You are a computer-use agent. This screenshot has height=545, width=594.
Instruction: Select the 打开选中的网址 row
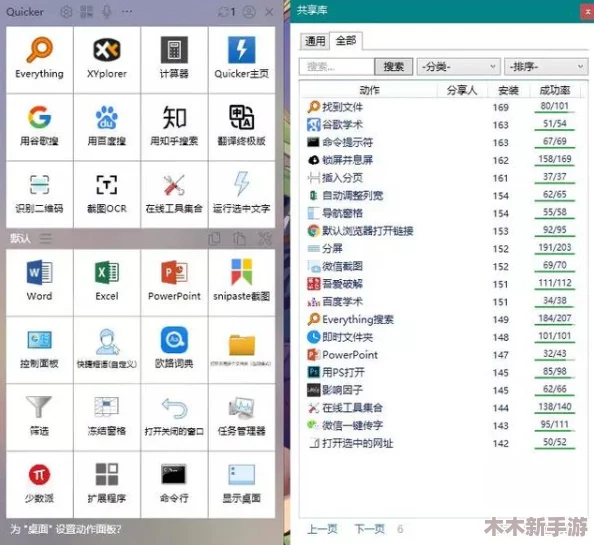coord(442,443)
